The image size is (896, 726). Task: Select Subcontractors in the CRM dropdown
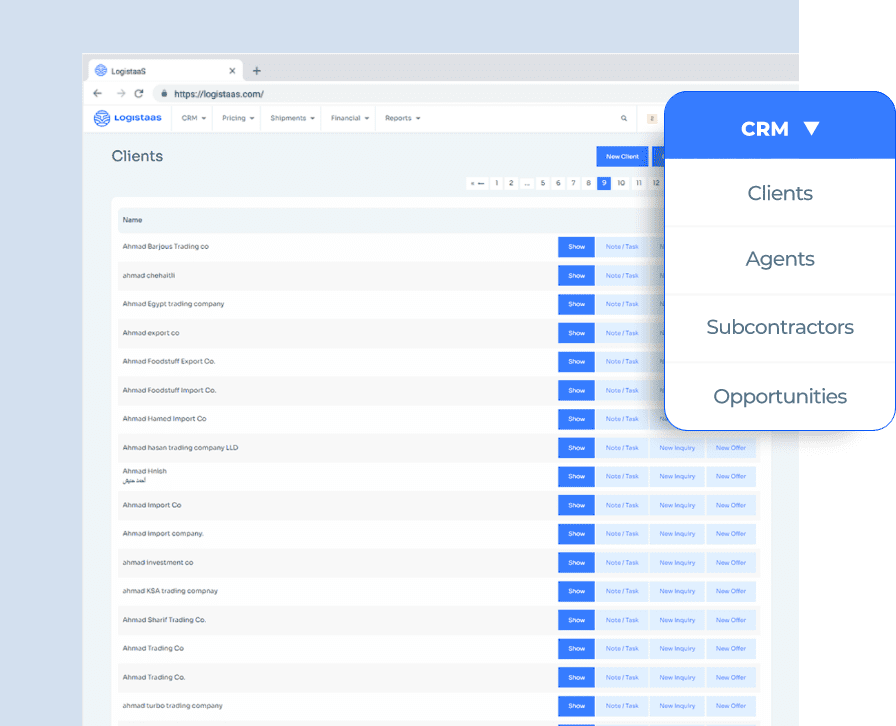780,327
